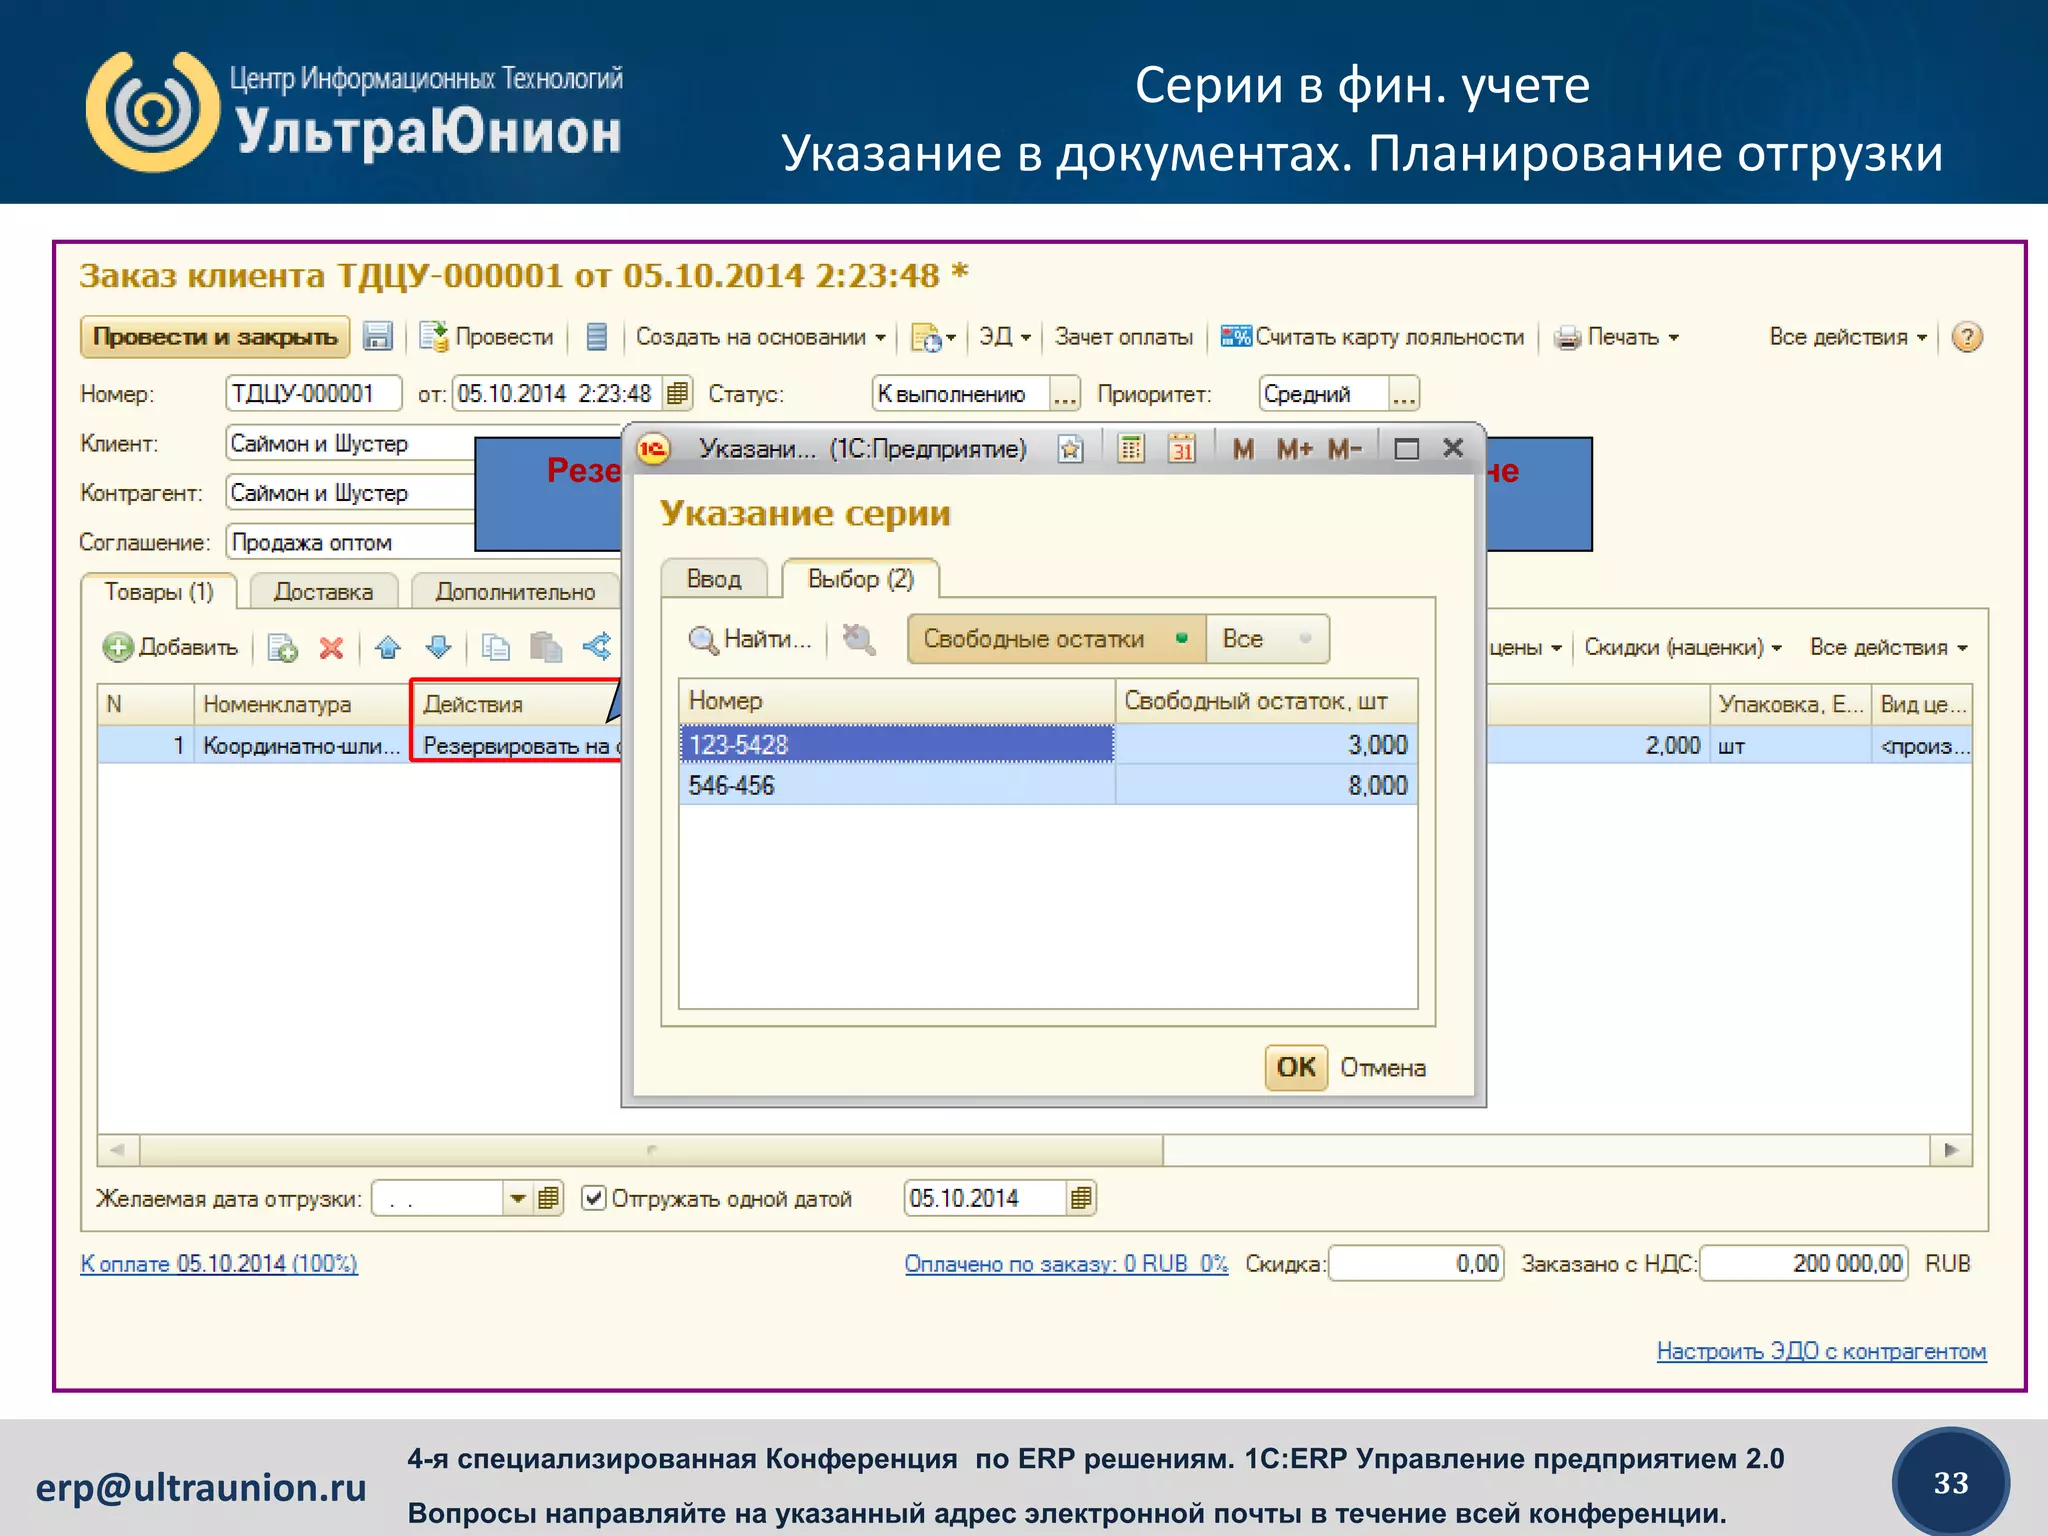Click horizontal scrollbar left arrow

pyautogui.click(x=118, y=1150)
